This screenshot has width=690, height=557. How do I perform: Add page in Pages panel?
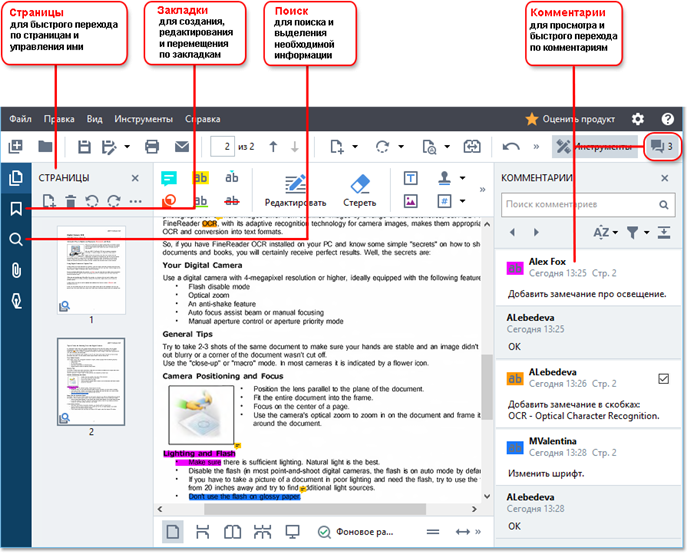click(49, 202)
